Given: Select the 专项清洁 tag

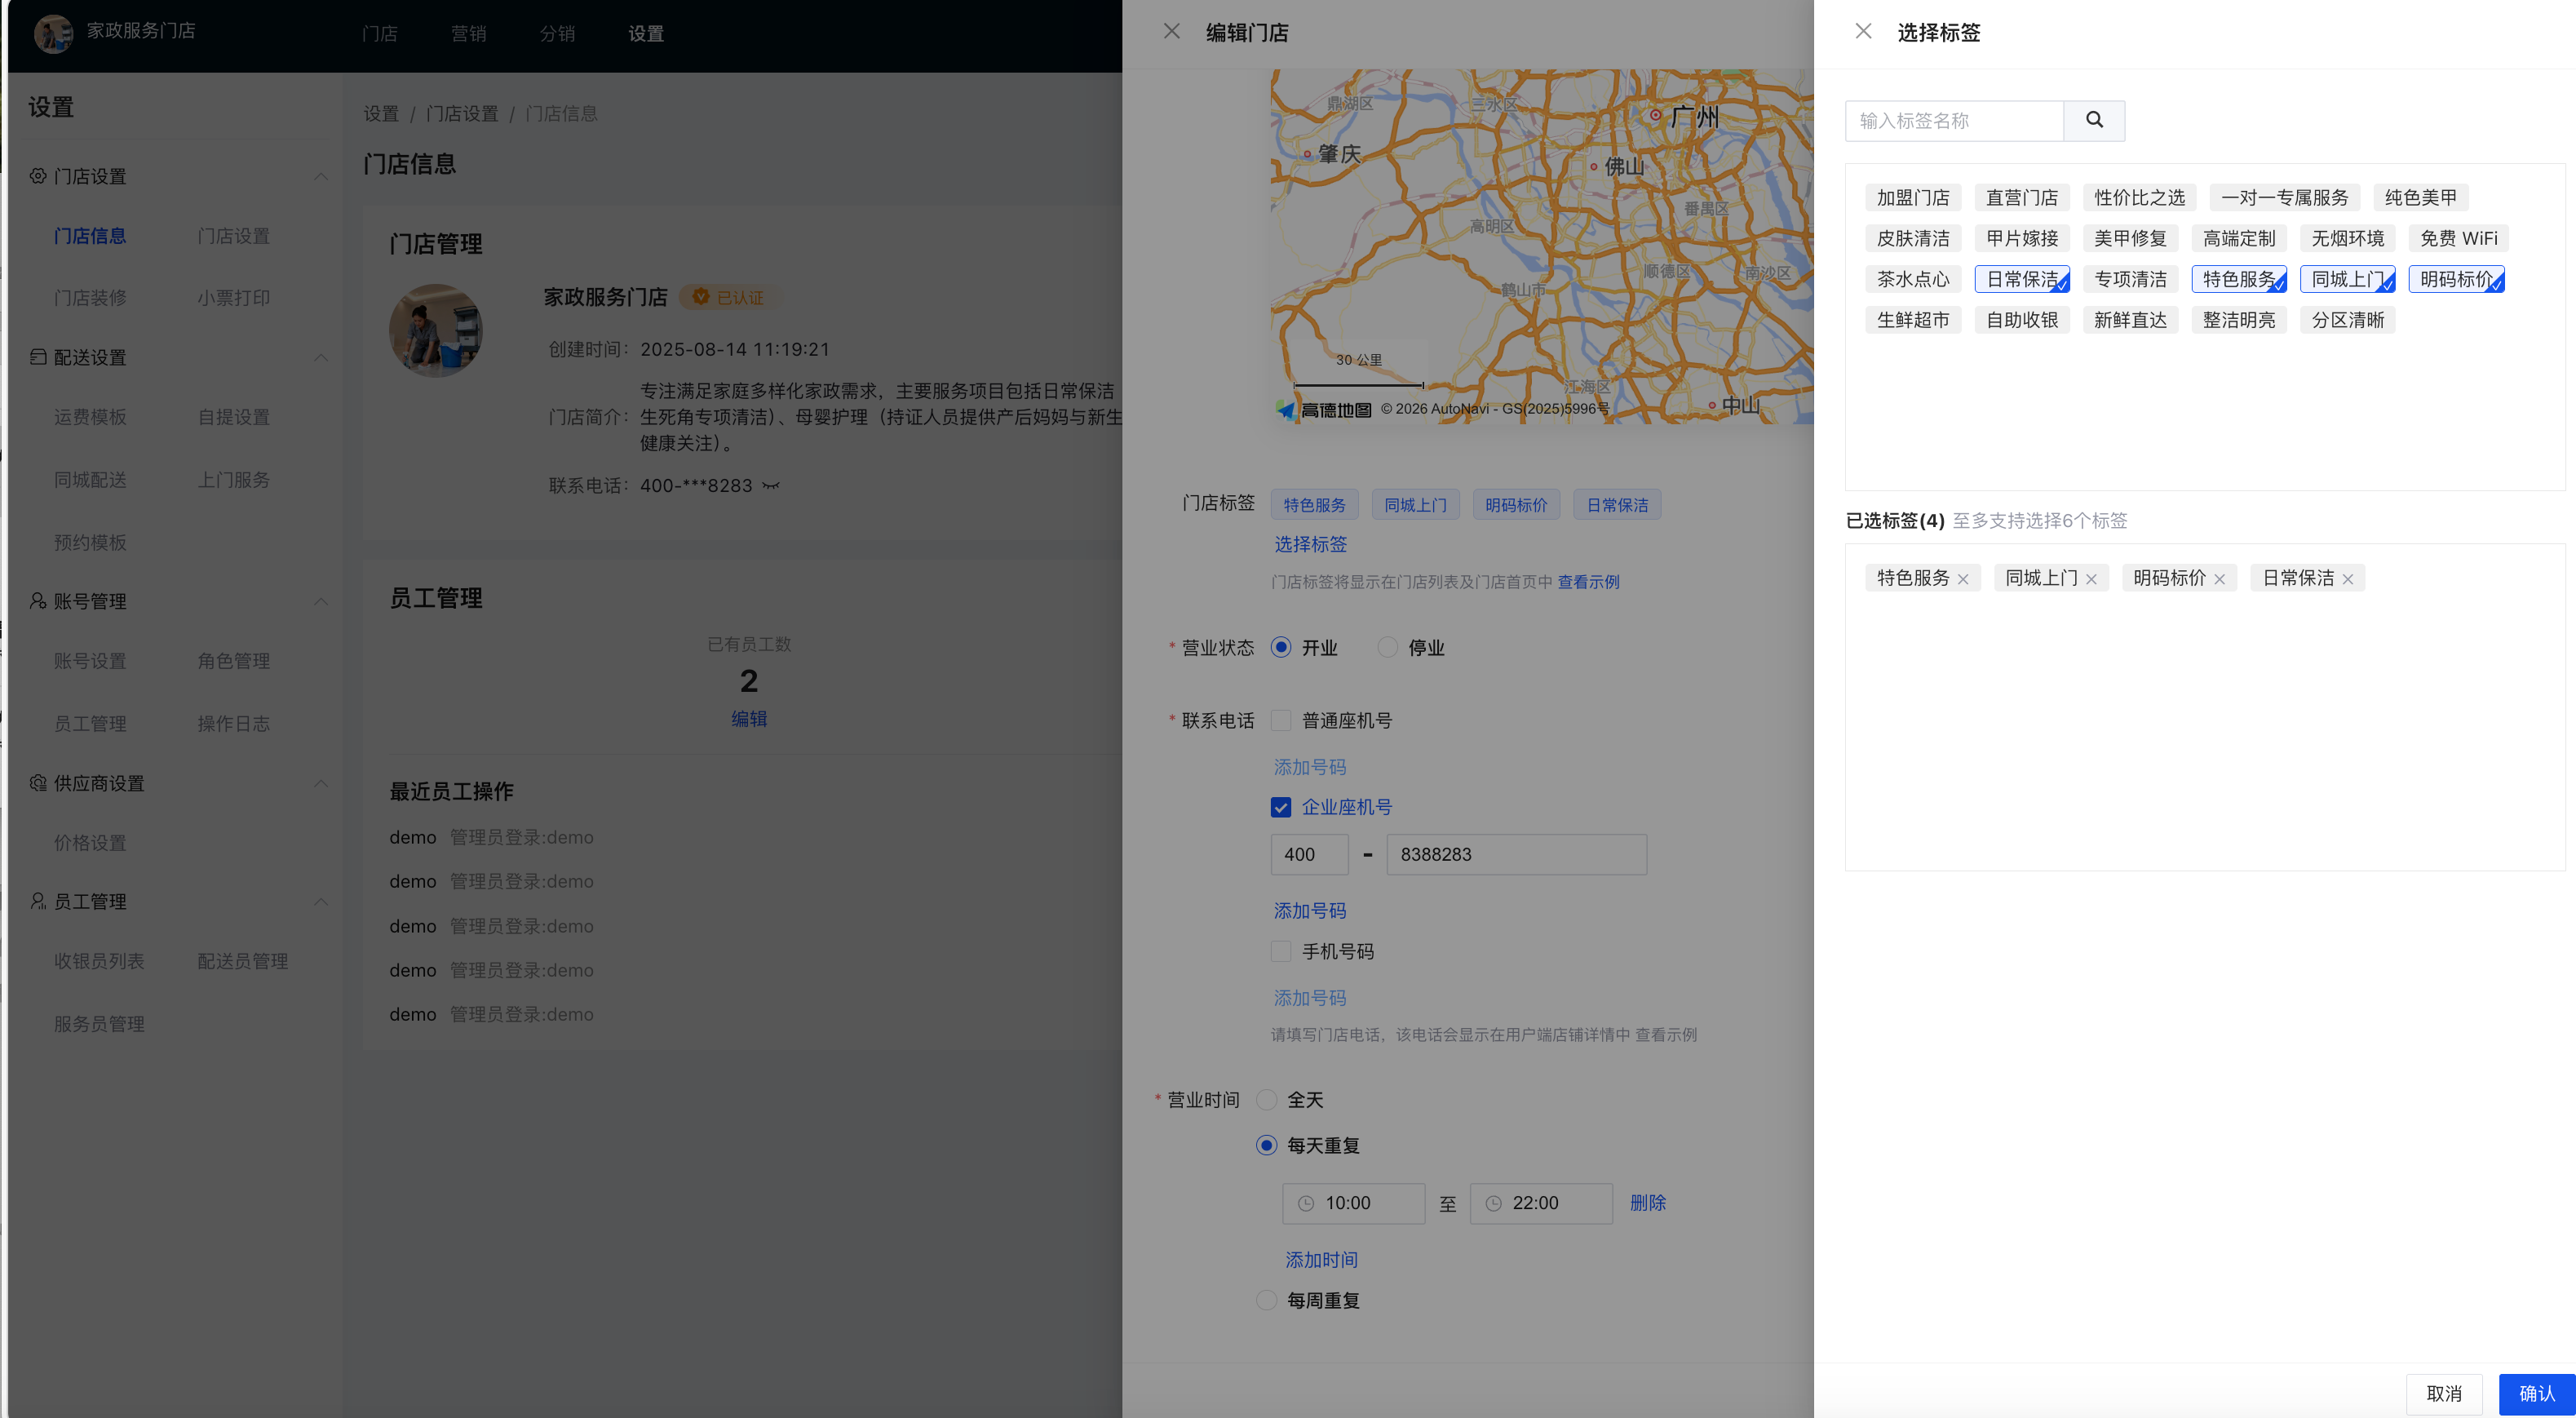Looking at the screenshot, I should point(2130,279).
